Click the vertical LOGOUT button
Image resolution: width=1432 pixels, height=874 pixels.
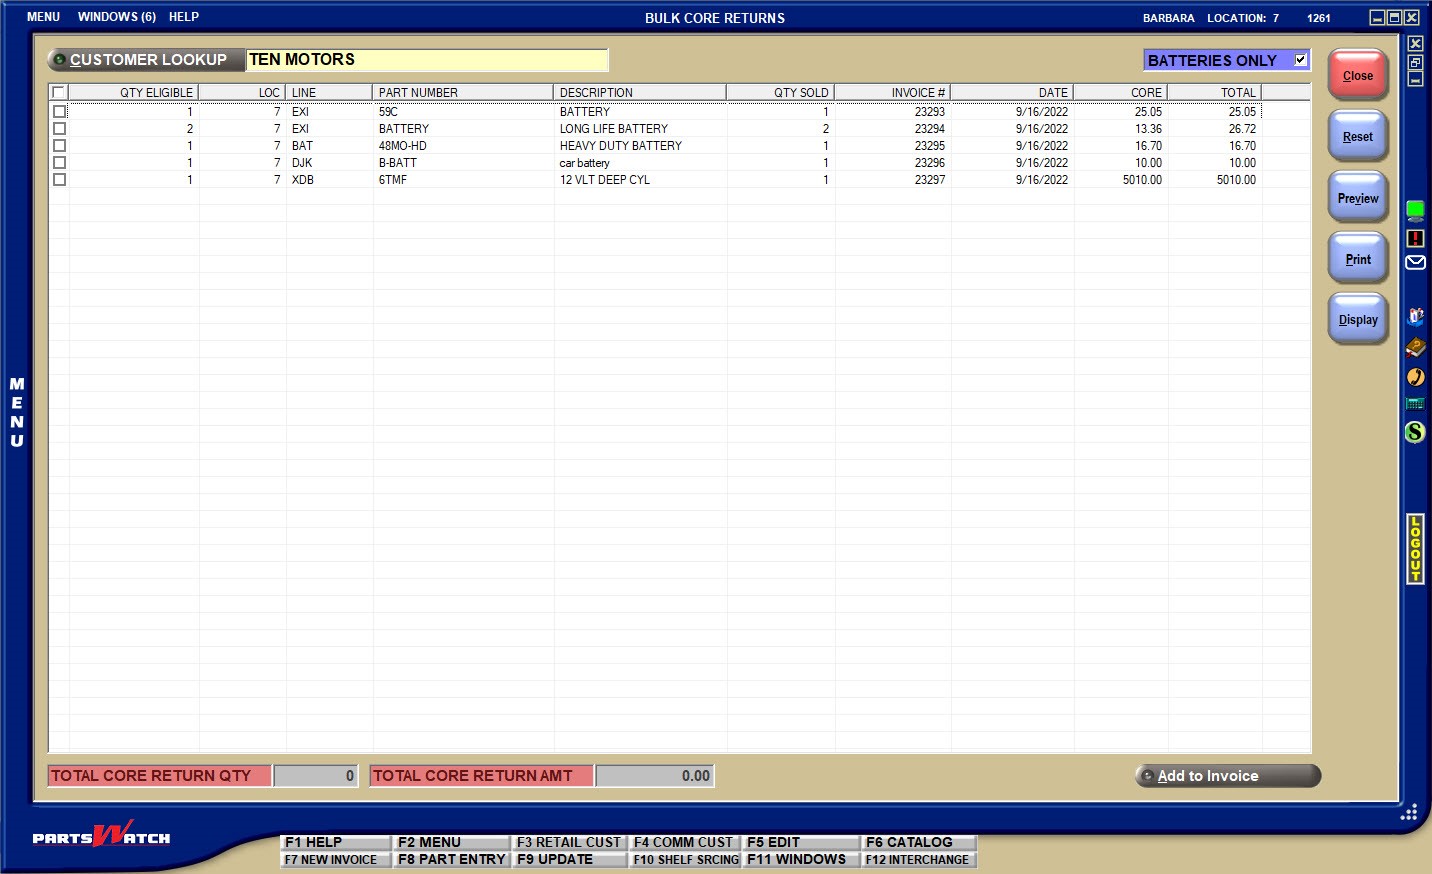(x=1415, y=548)
